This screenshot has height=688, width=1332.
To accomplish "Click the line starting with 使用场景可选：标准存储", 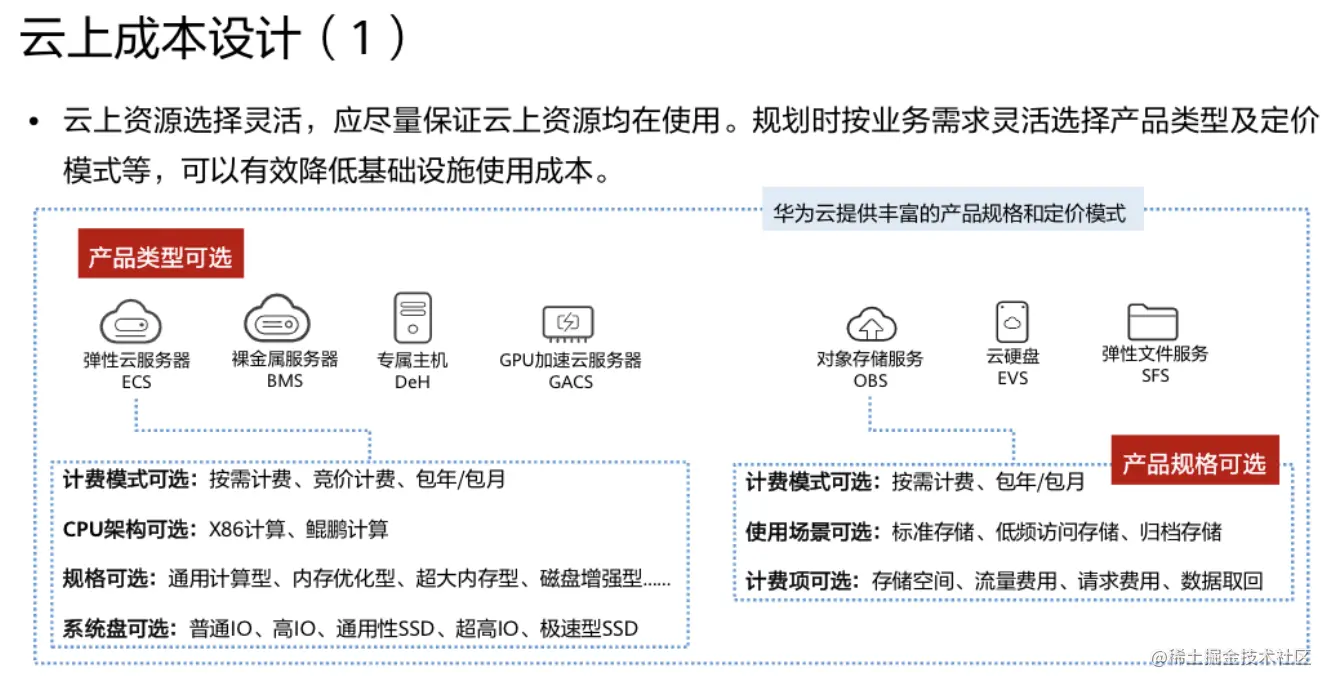I will [x=983, y=532].
